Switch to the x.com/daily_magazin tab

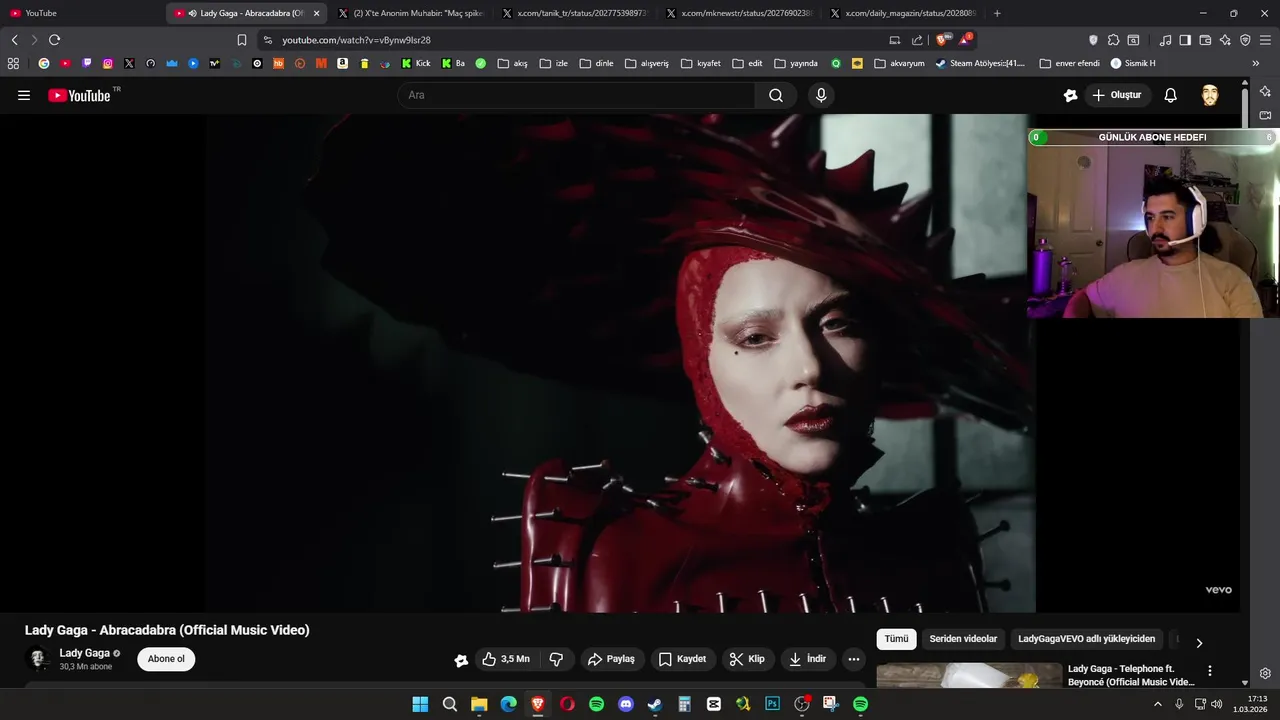click(x=902, y=13)
